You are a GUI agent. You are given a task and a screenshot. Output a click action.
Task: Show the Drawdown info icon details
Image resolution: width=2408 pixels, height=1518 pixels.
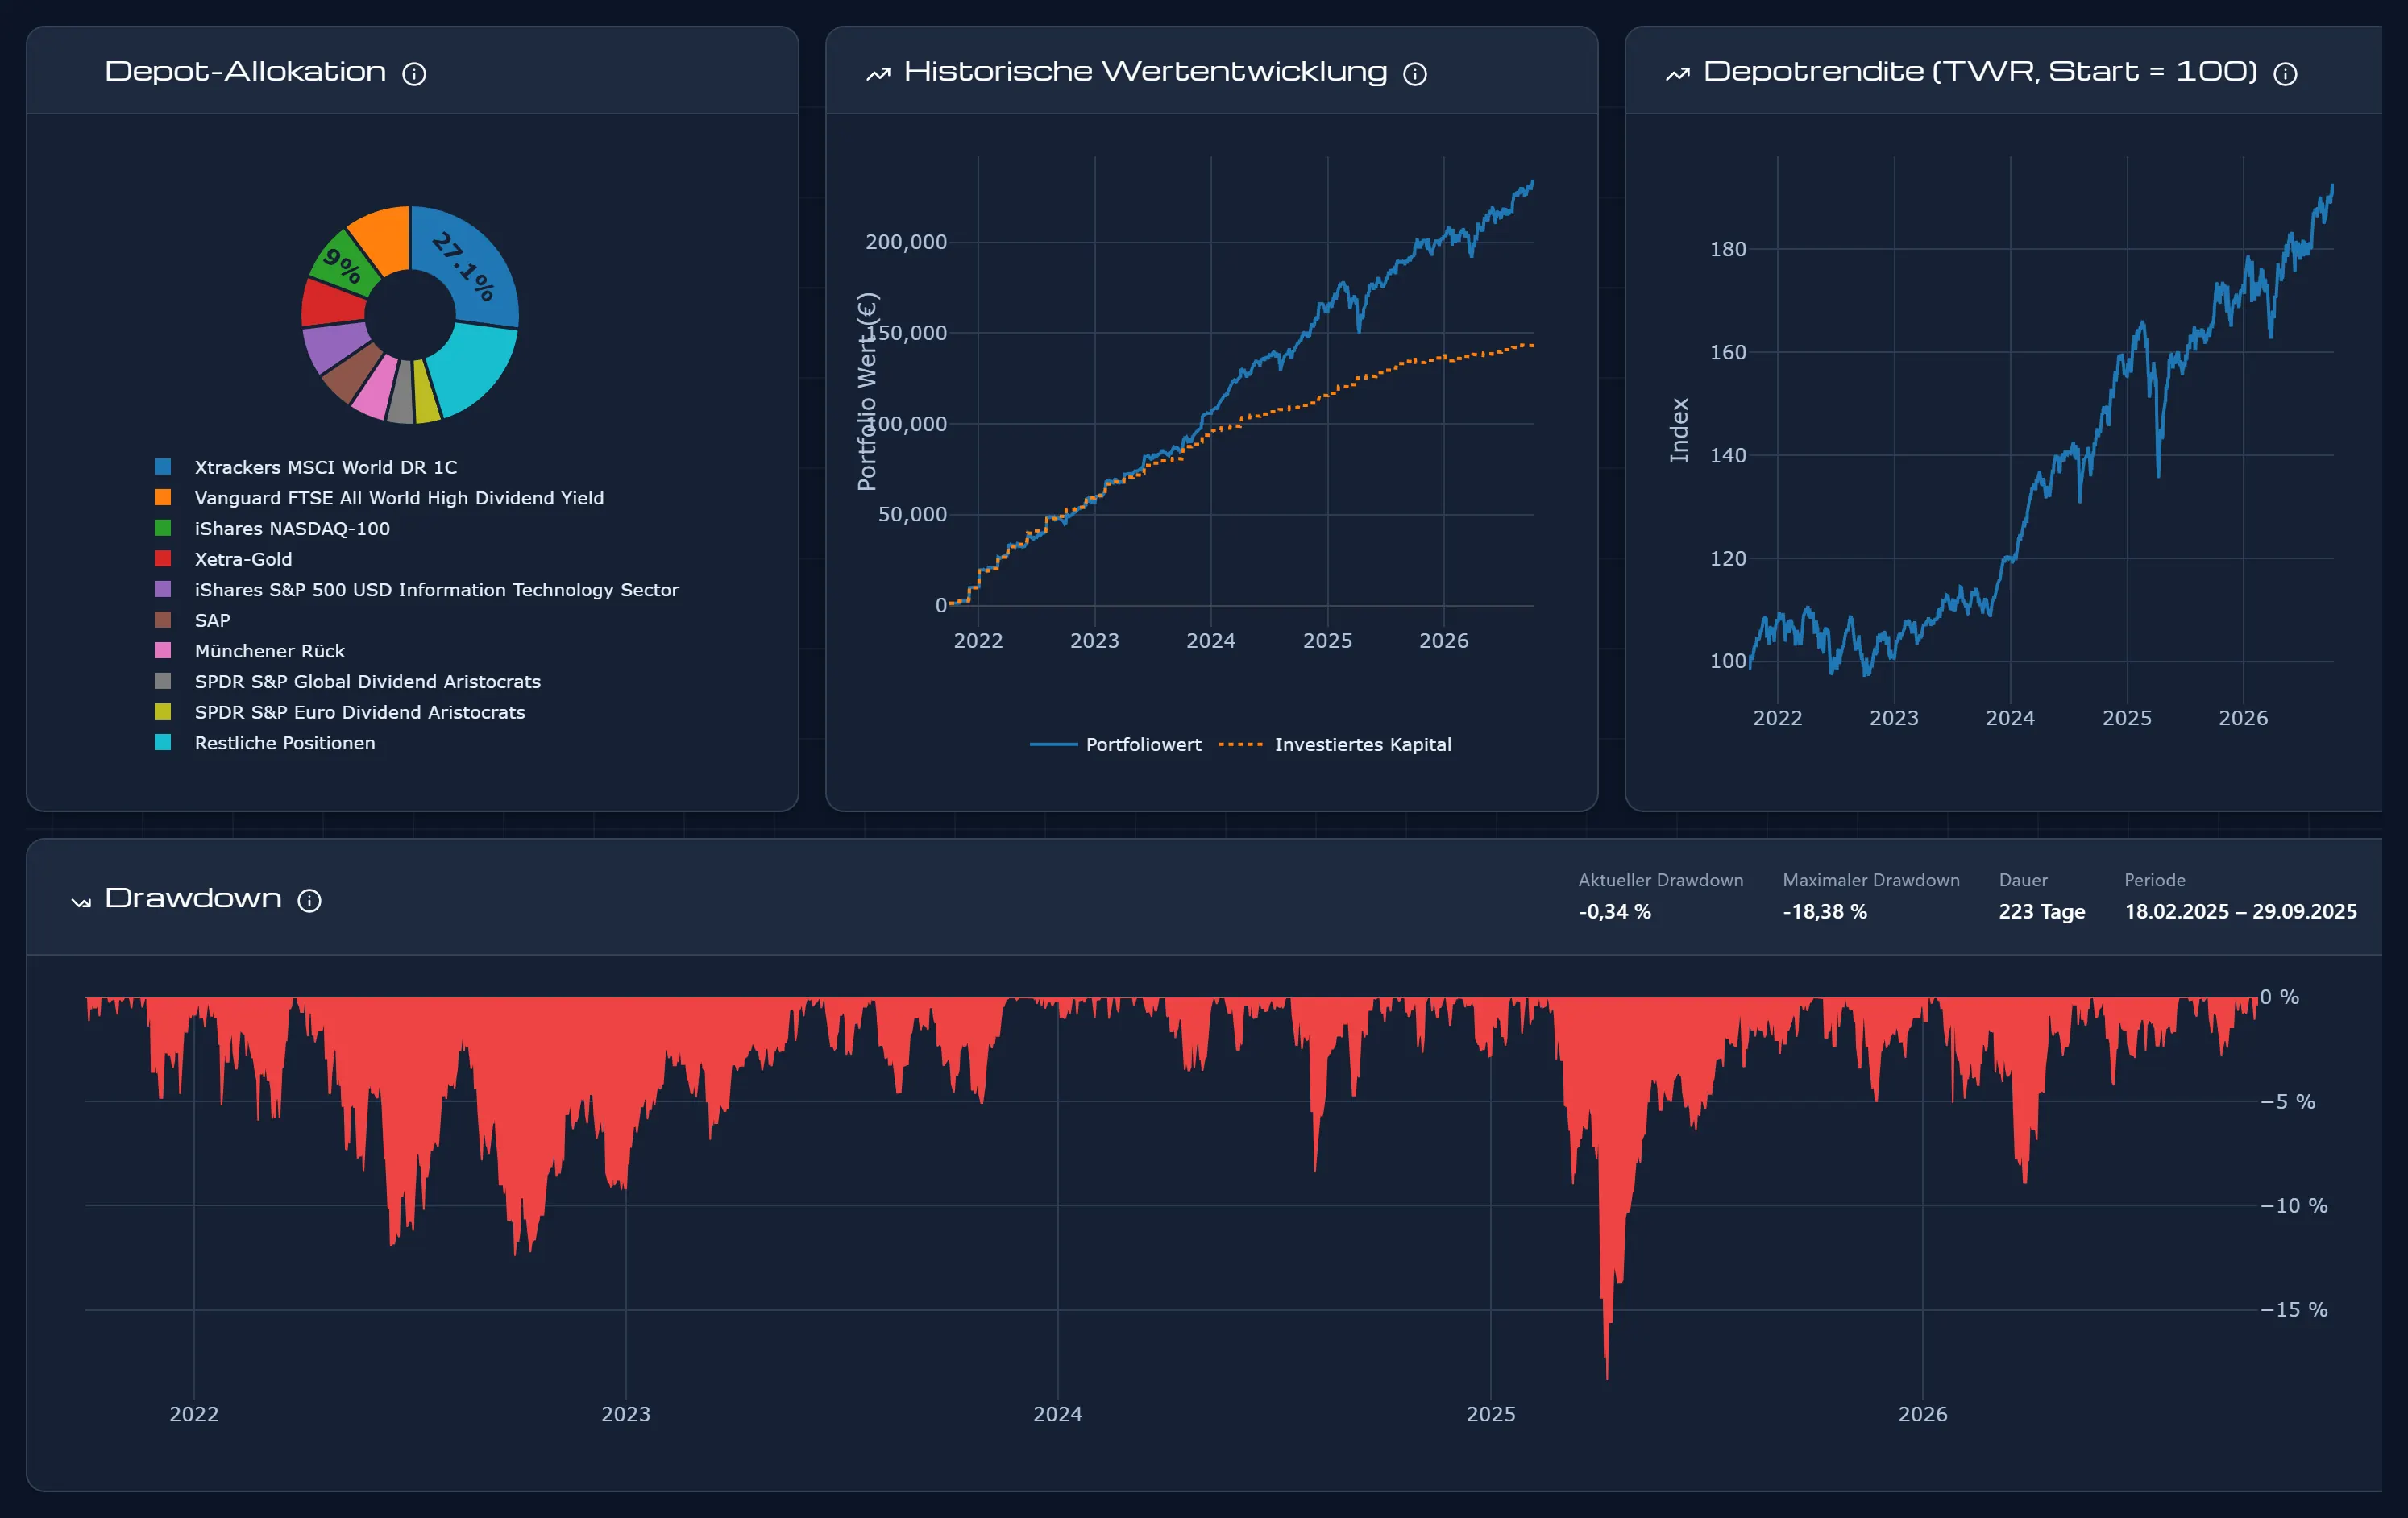[x=310, y=901]
